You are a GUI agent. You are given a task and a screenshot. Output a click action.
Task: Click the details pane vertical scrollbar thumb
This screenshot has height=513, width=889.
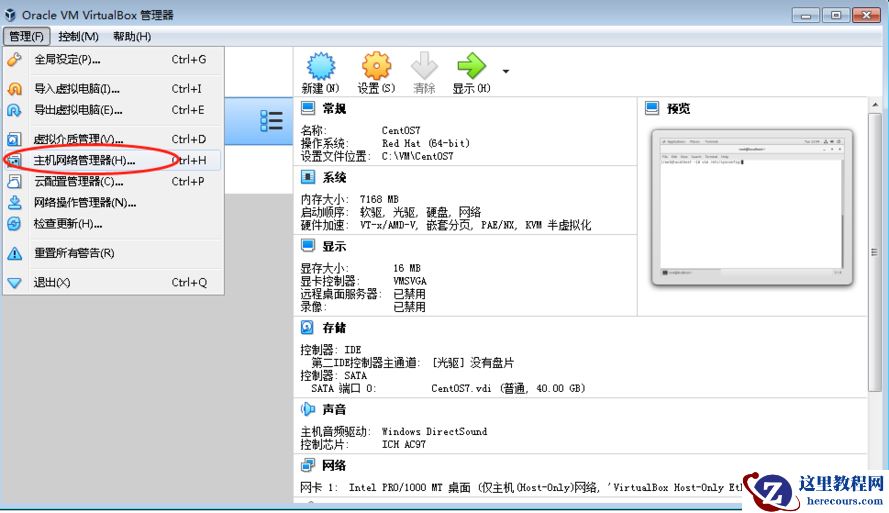point(874,252)
